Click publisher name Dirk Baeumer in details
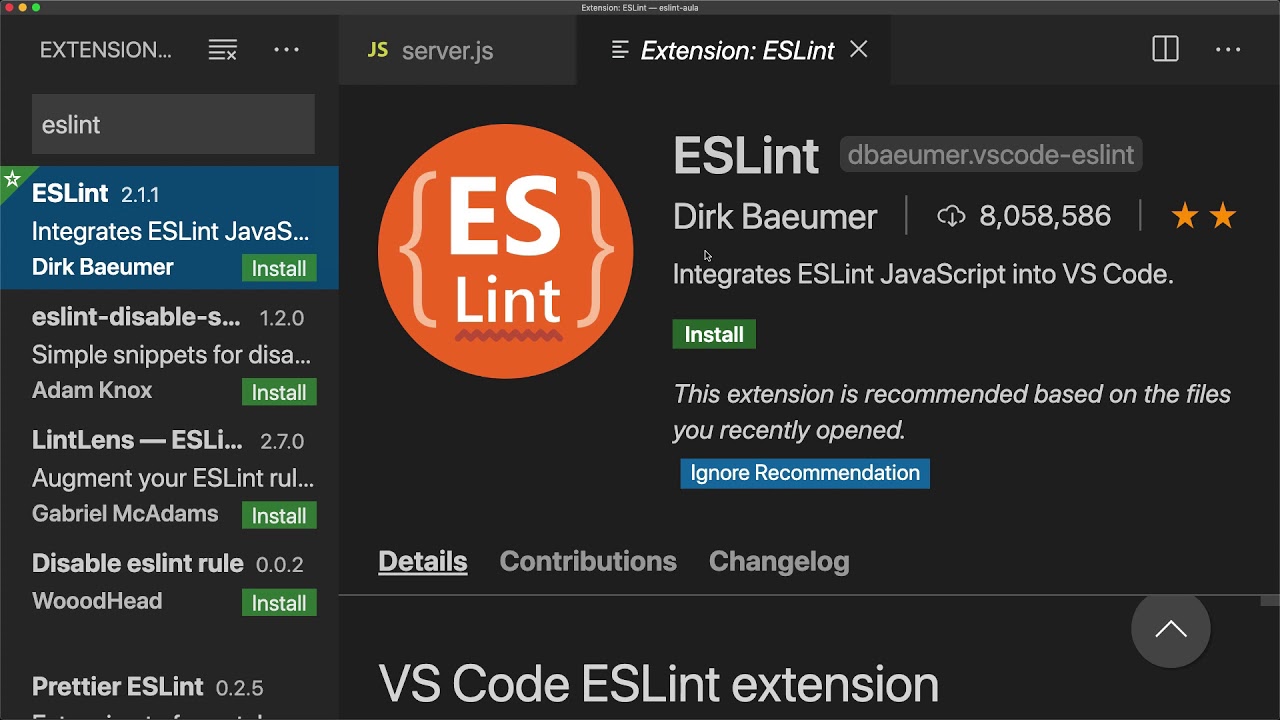This screenshot has width=1280, height=720. pos(775,216)
